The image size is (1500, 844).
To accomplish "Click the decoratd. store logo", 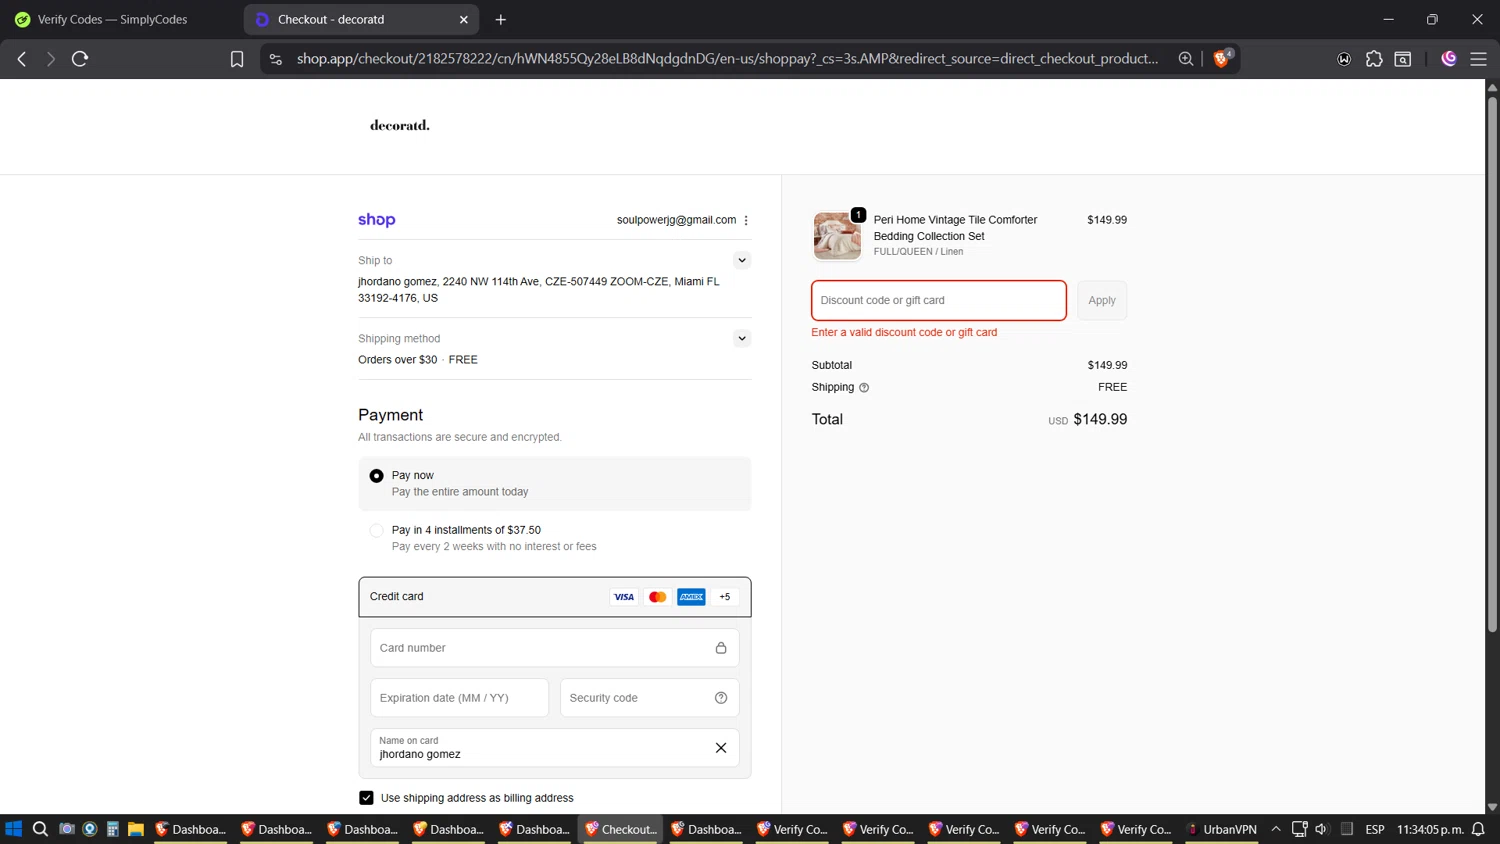I will pyautogui.click(x=400, y=125).
